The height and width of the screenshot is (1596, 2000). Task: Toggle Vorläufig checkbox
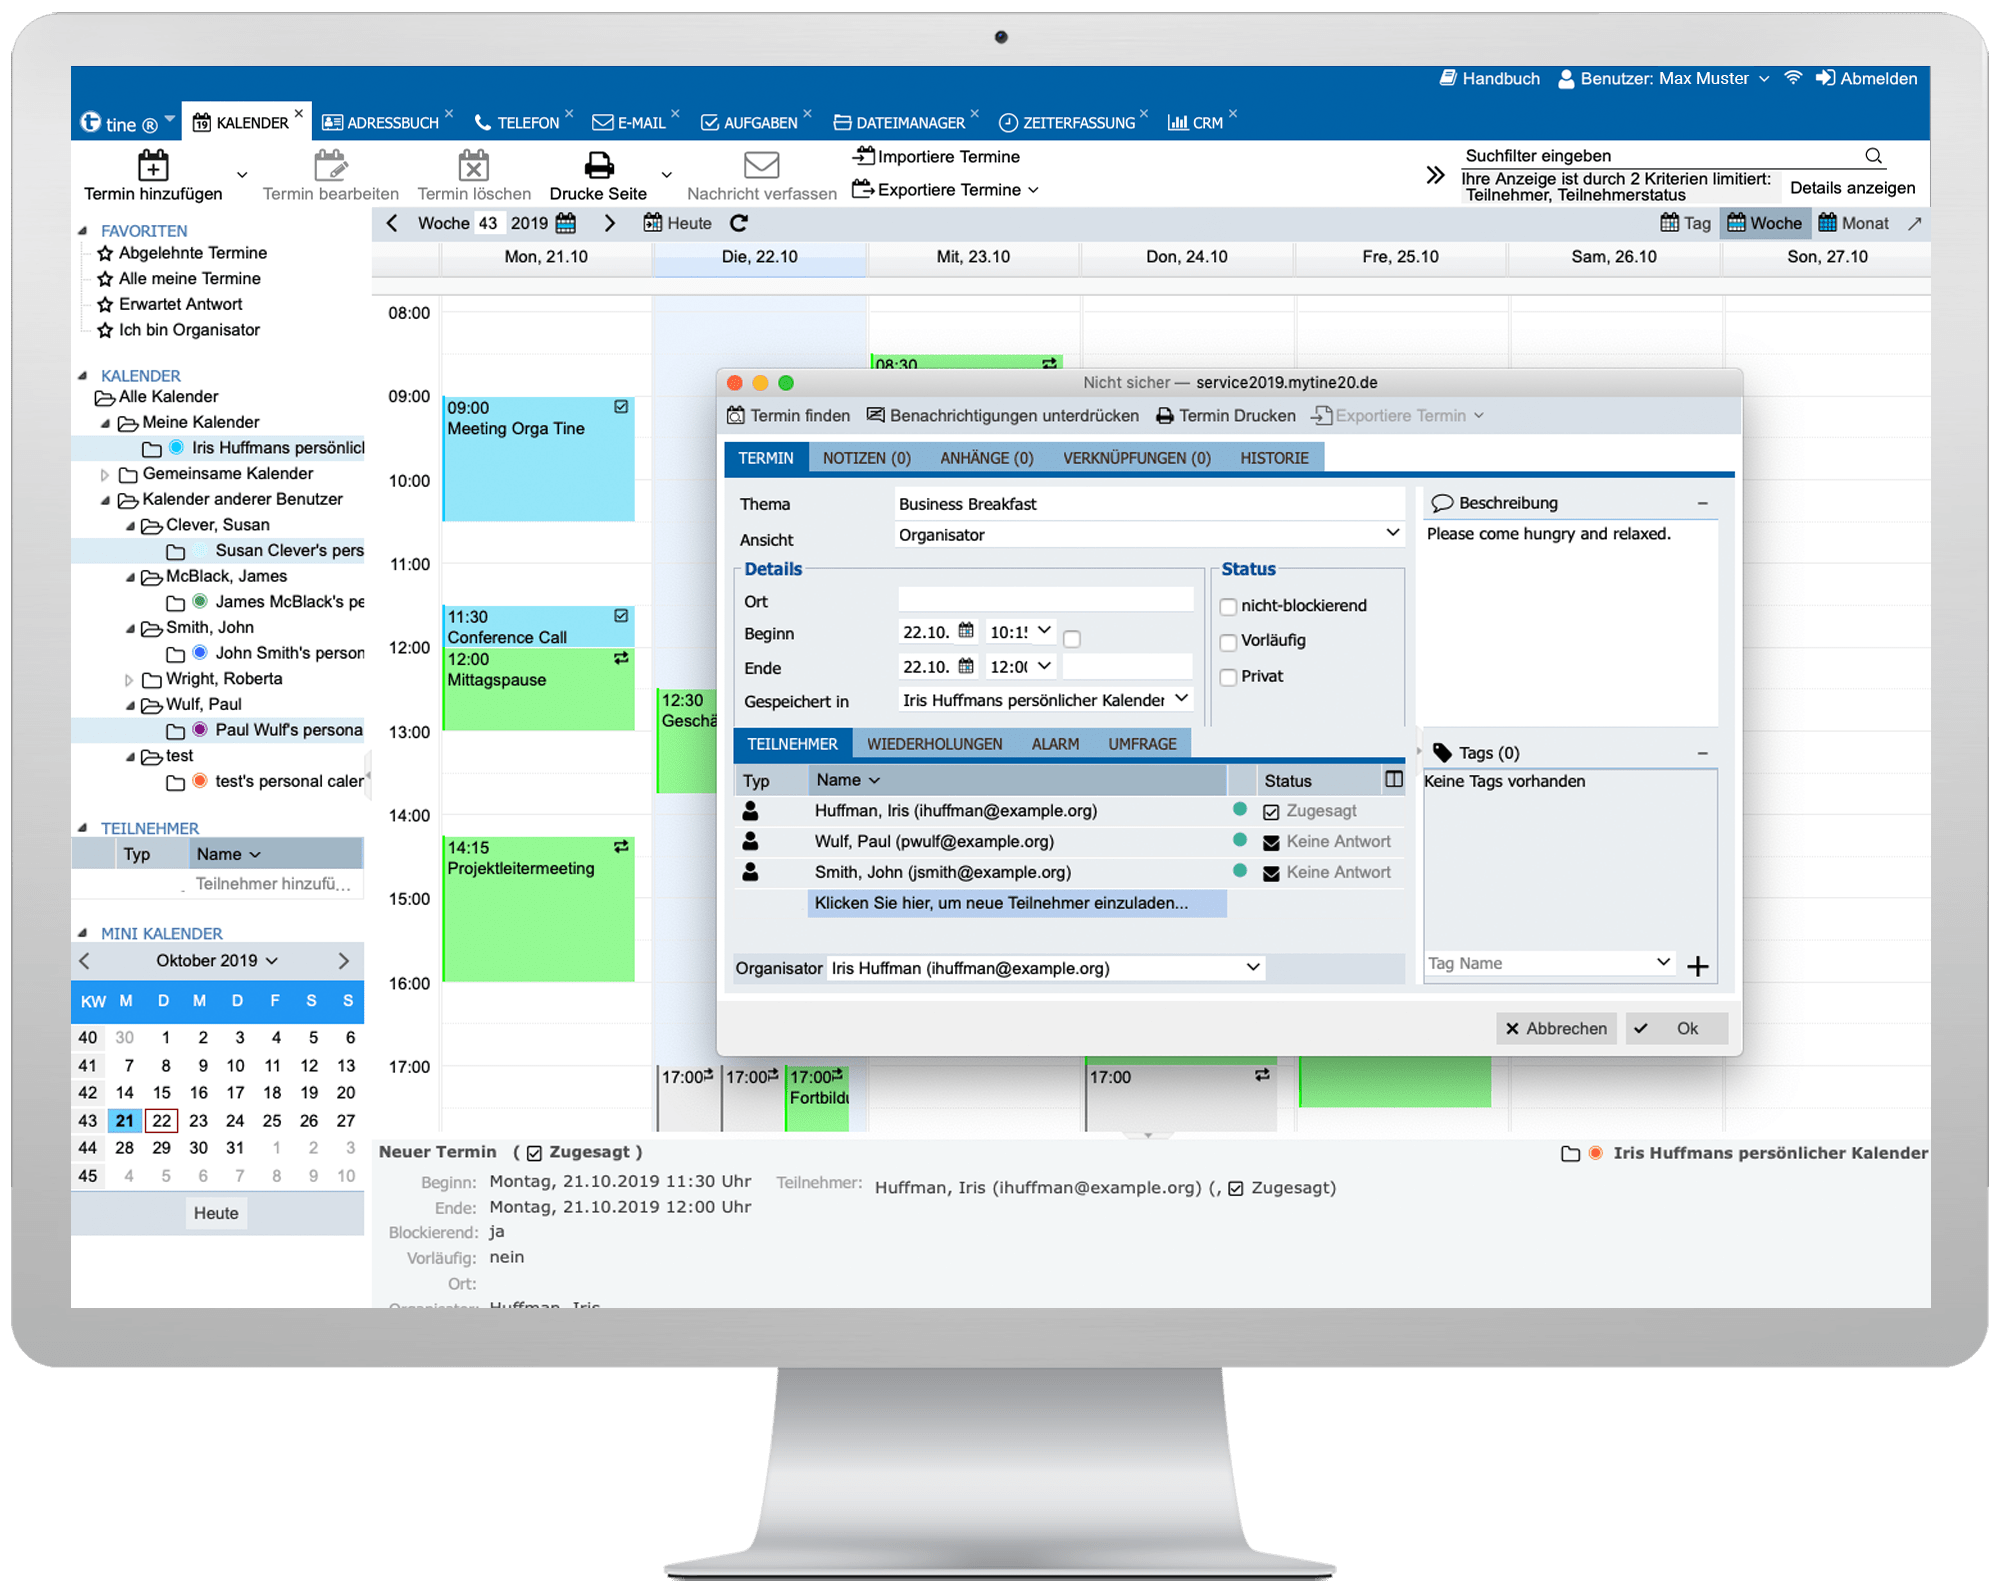click(1228, 641)
